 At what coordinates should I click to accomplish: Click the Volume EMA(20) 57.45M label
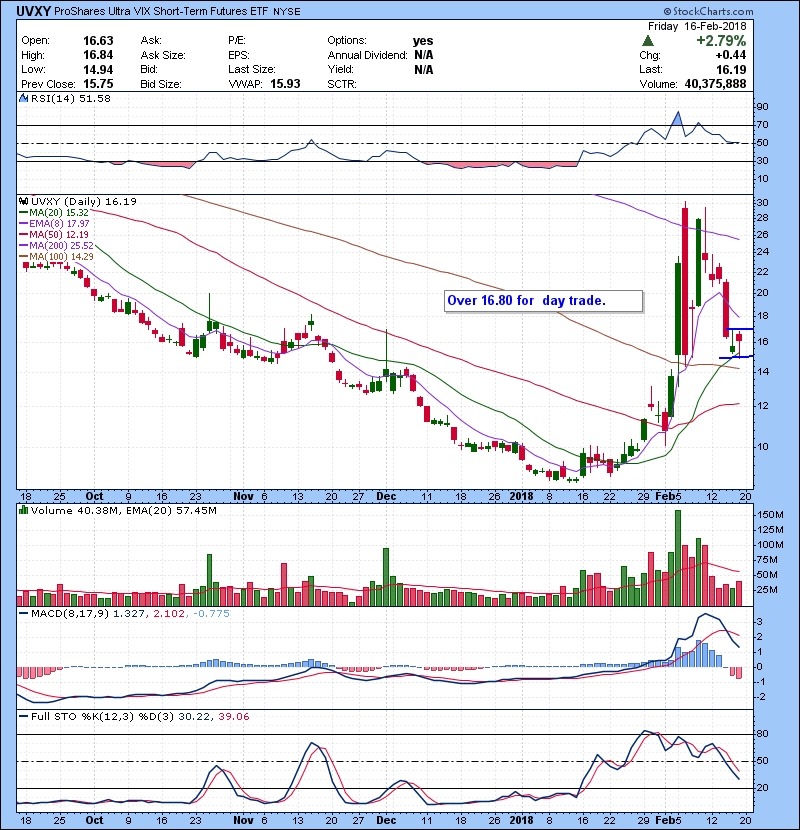[172, 511]
